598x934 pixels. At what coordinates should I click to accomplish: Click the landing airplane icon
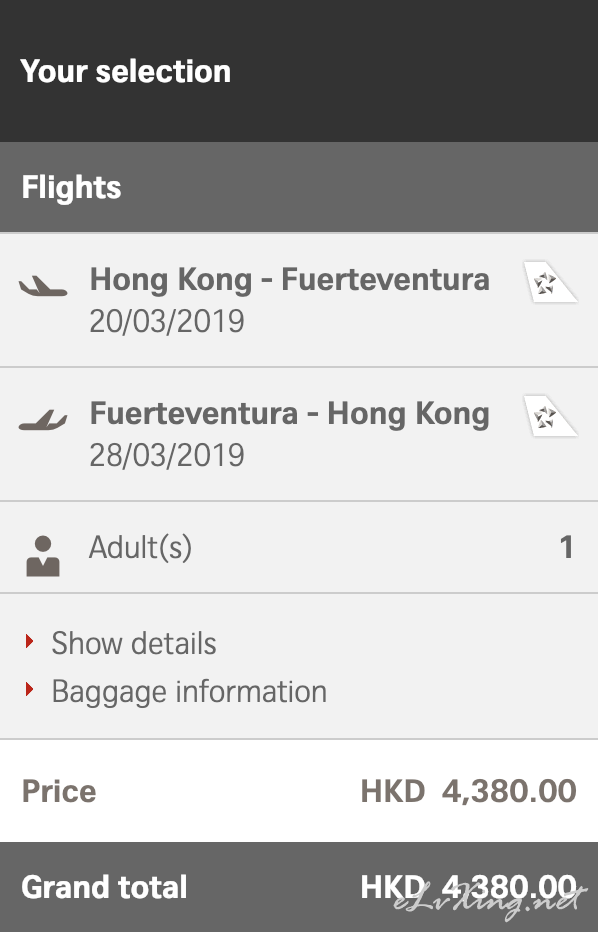(43, 420)
